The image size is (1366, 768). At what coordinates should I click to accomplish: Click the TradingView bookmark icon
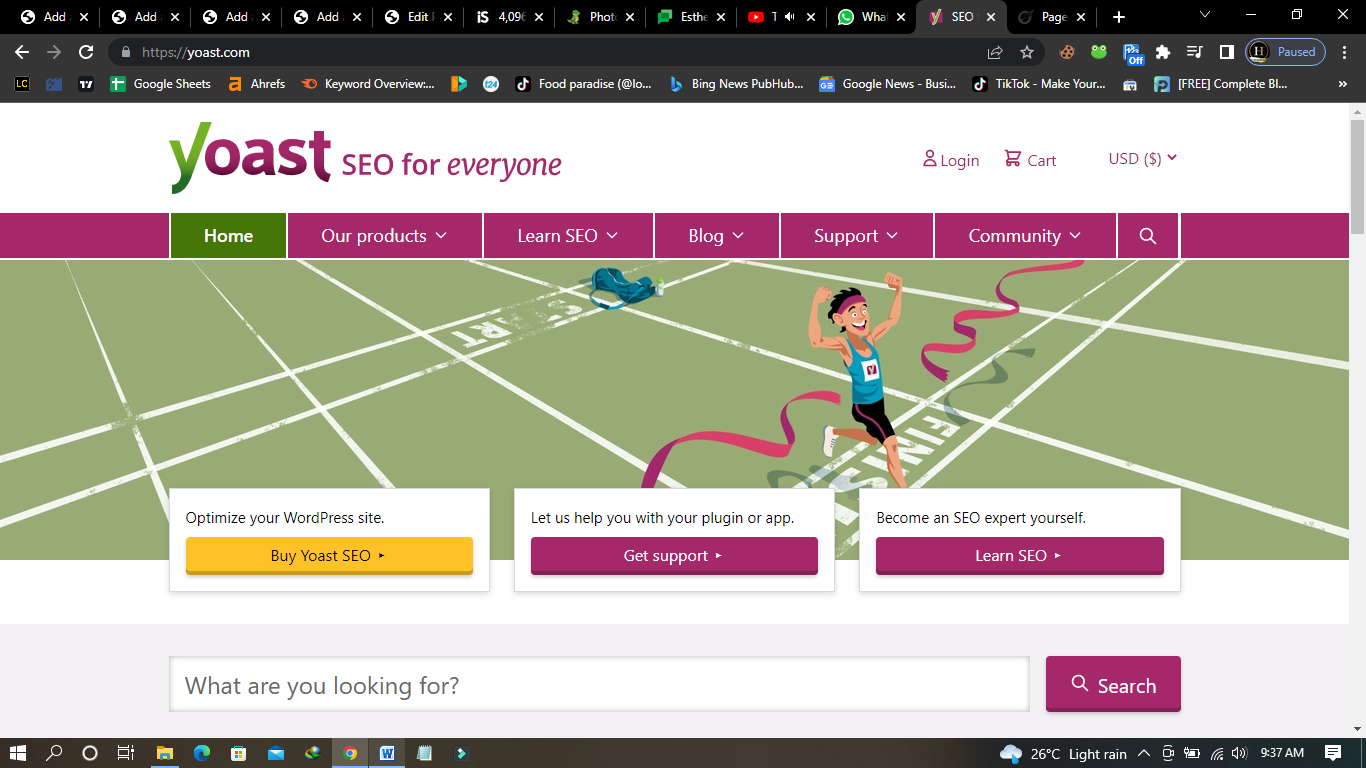[x=86, y=84]
